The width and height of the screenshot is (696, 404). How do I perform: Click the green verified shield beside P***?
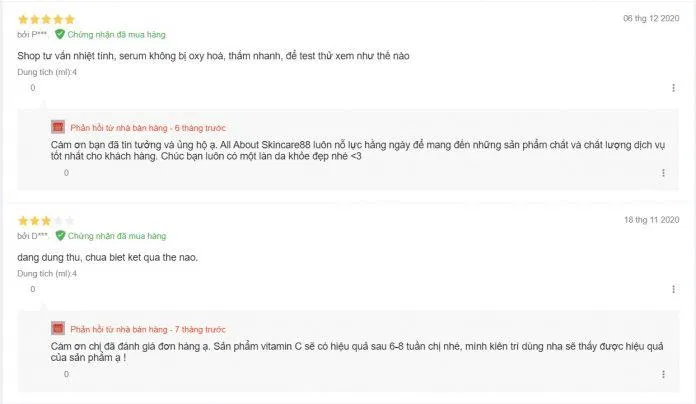(x=60, y=34)
